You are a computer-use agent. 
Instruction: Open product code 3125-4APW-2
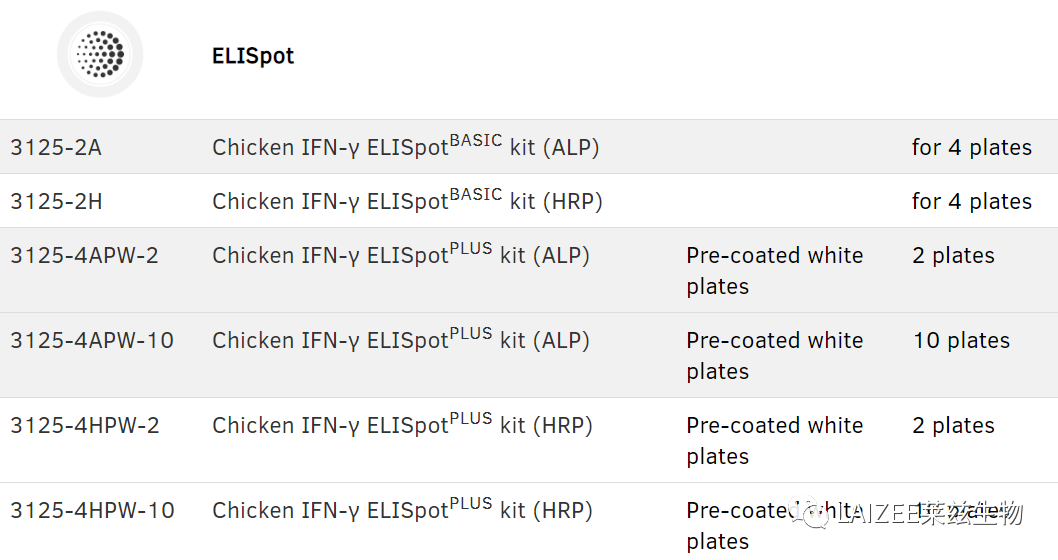tap(84, 256)
